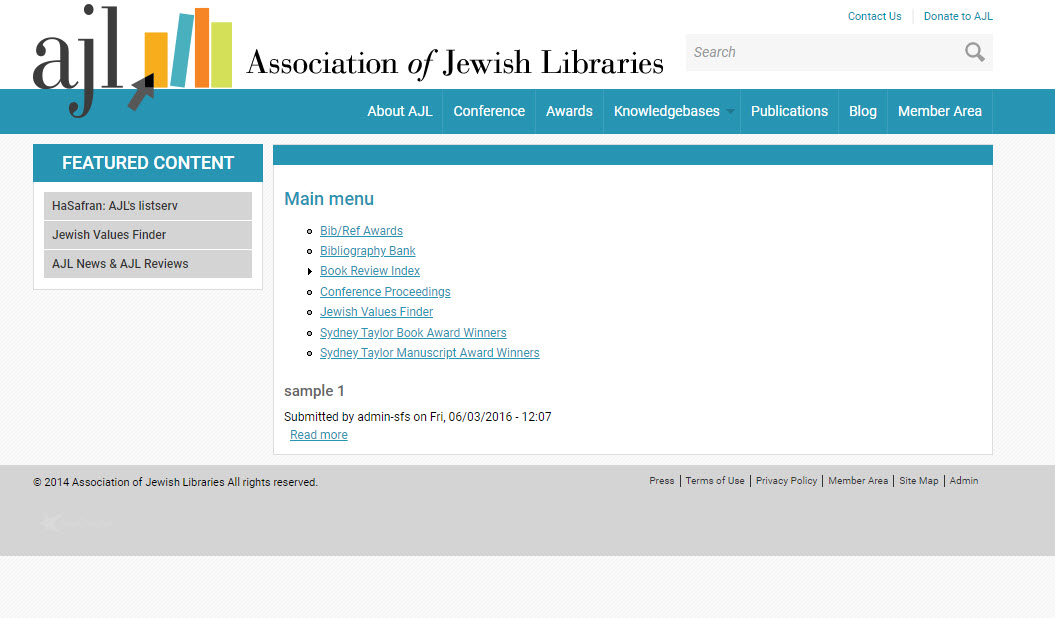Expand the Knowledgebases dropdown arrow
The width and height of the screenshot is (1055, 618).
point(730,112)
